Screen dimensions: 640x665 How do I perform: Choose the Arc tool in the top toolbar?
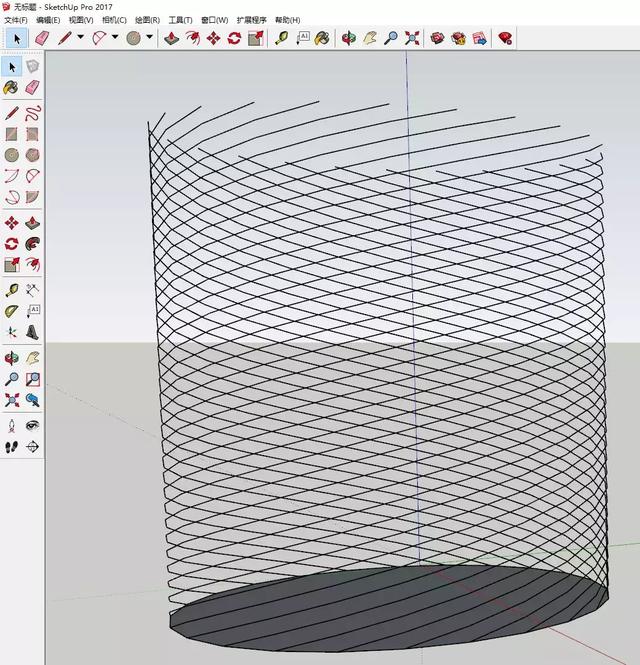click(99, 39)
